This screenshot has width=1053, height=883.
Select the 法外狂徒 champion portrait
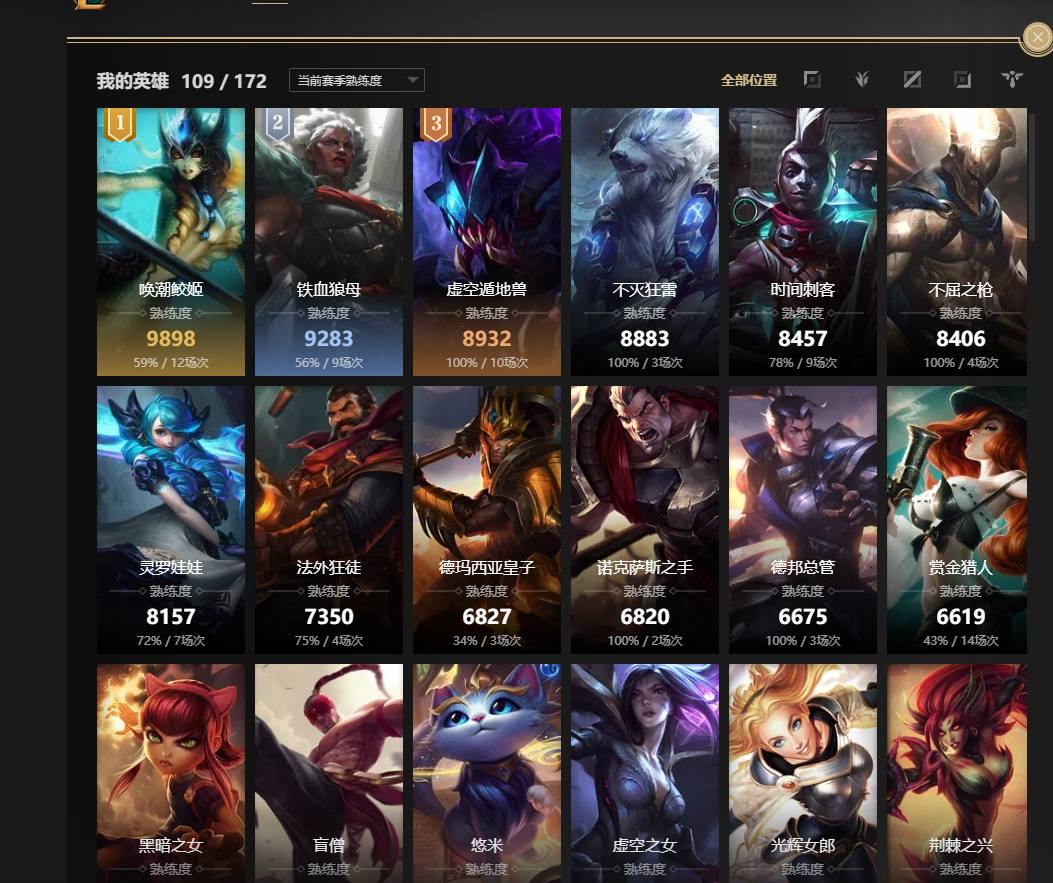[x=328, y=520]
